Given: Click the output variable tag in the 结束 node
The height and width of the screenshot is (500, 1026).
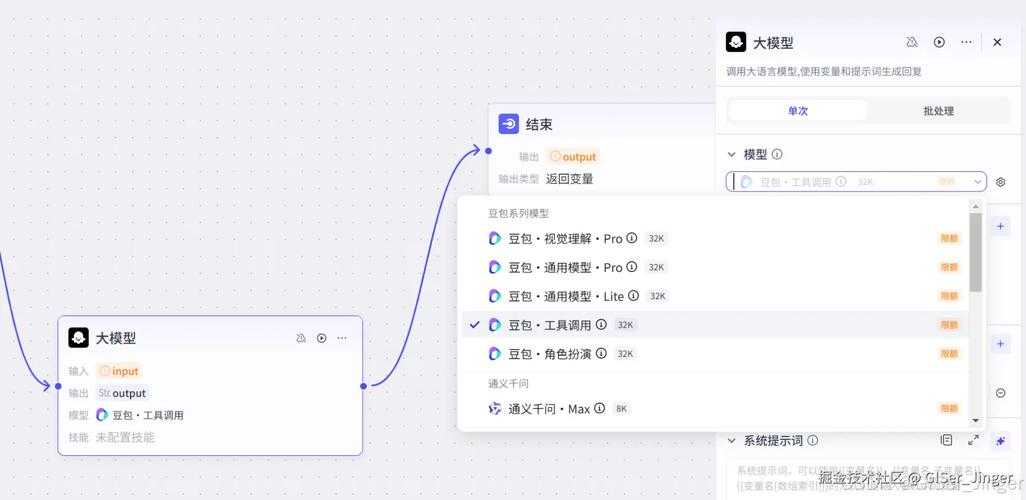Looking at the screenshot, I should pos(573,156).
